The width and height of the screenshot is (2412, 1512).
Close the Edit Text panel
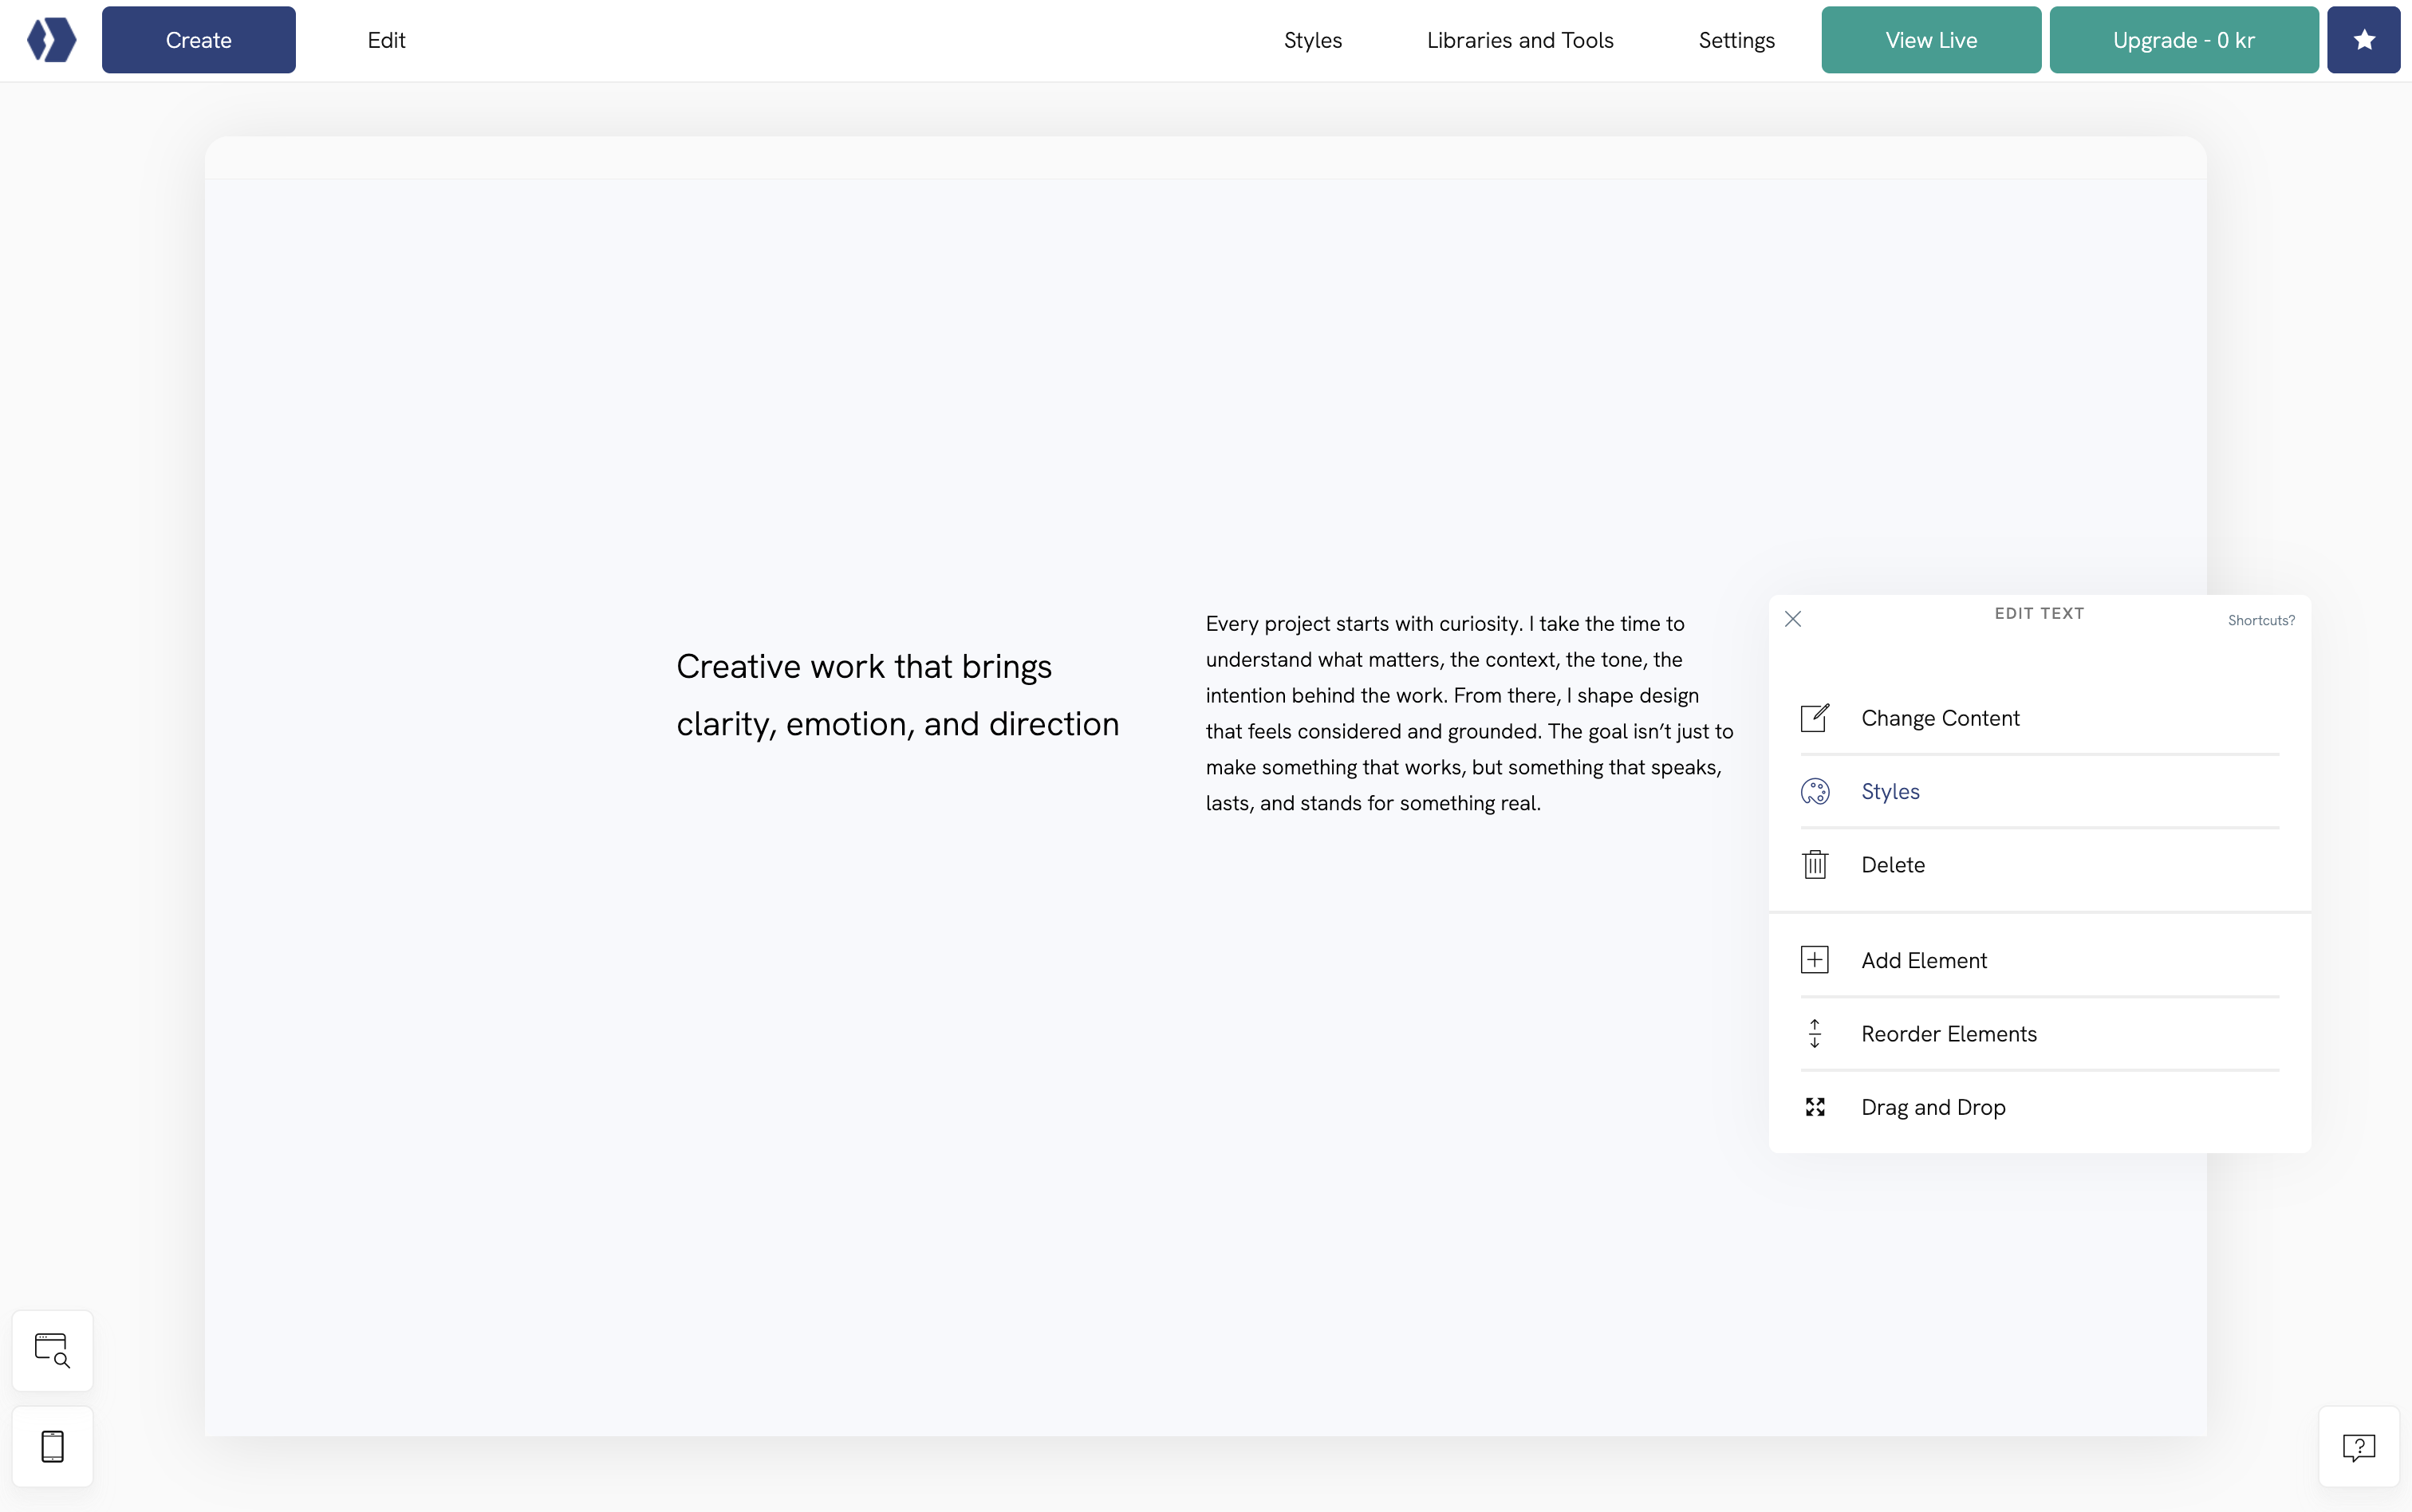coord(1793,619)
